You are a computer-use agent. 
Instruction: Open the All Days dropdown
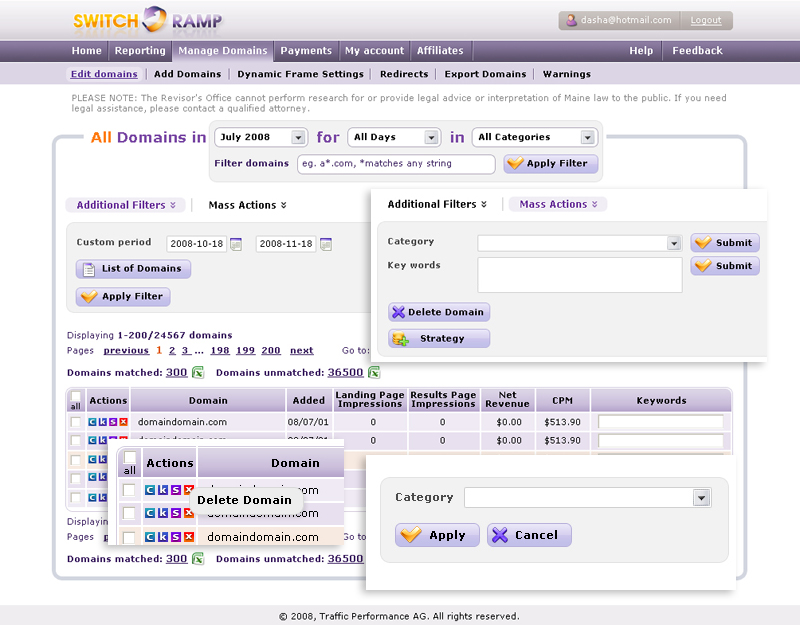pyautogui.click(x=394, y=137)
